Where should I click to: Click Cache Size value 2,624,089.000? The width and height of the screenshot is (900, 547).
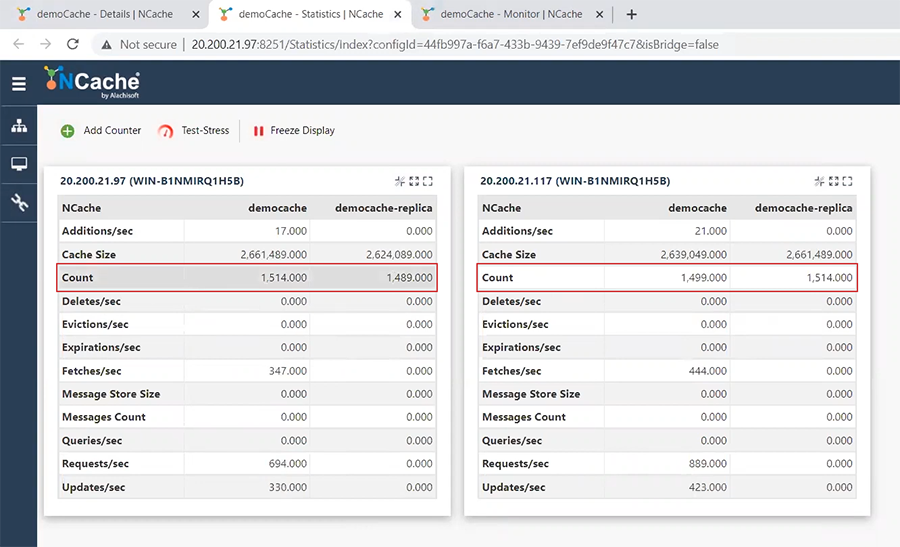tap(399, 254)
